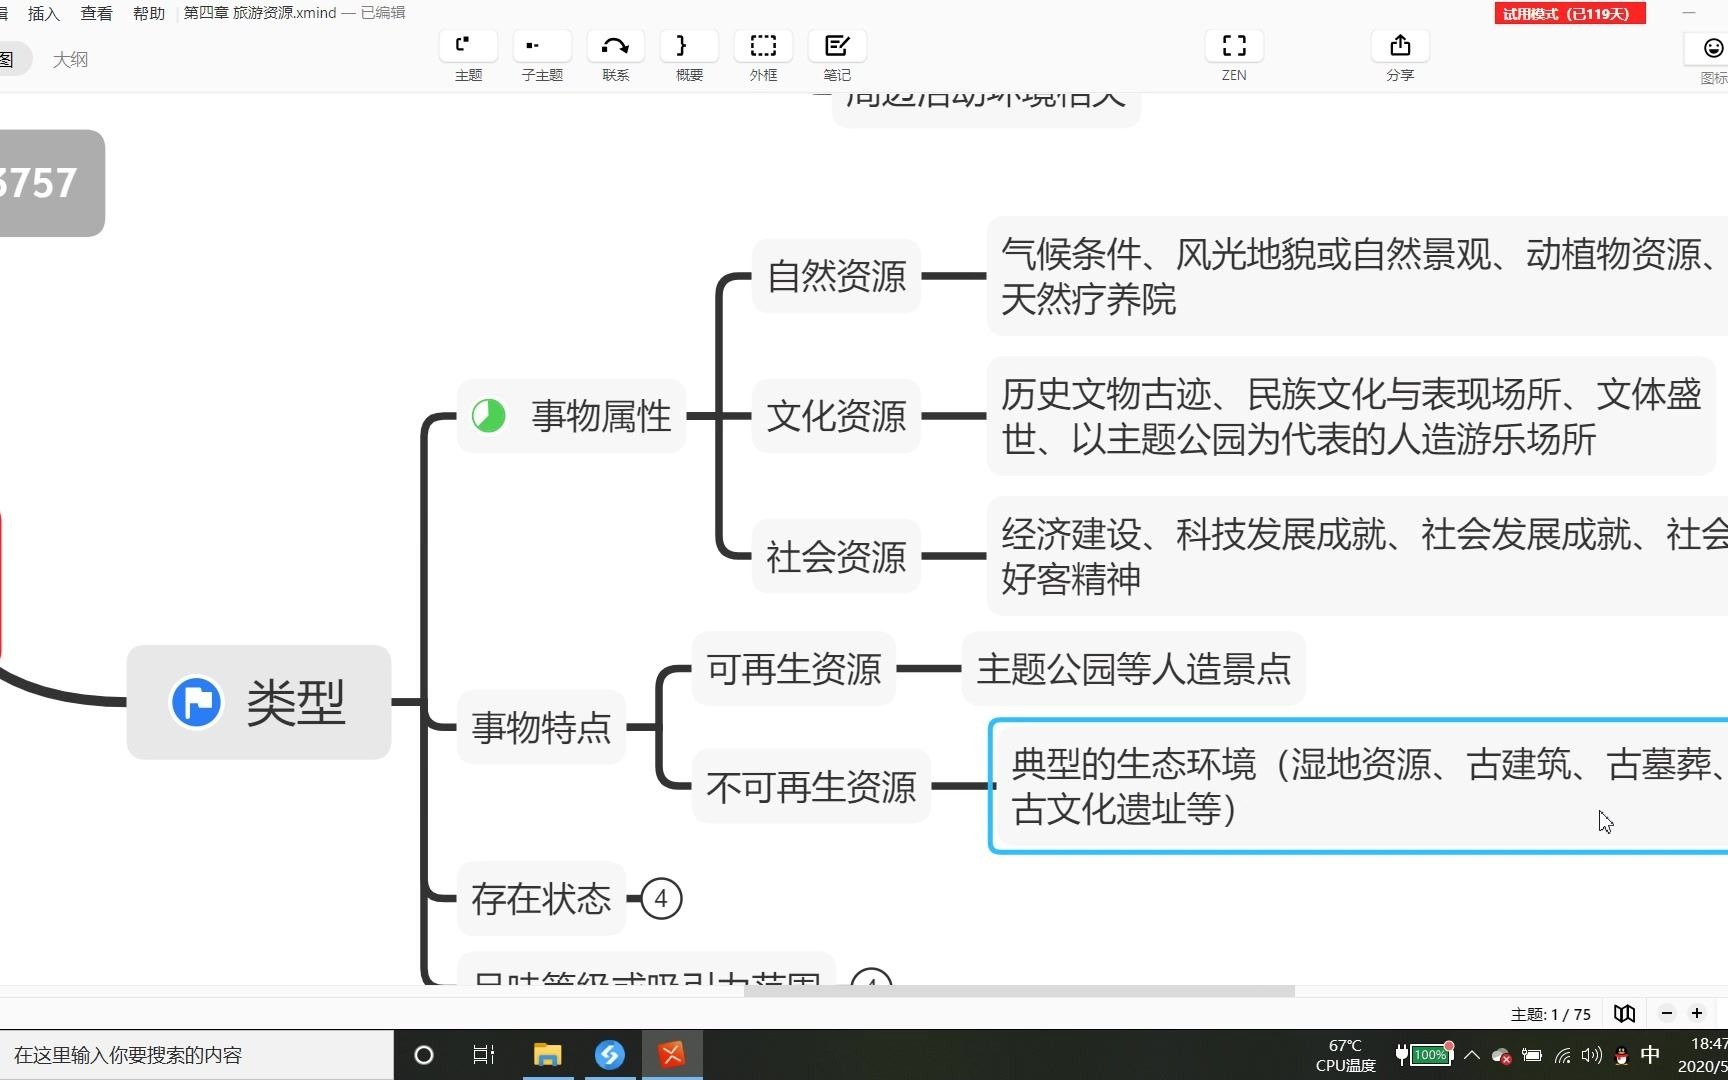Screen dimensions: 1728x1080
Task: Select the 历史文物古迹 description node
Action: tap(1351, 416)
